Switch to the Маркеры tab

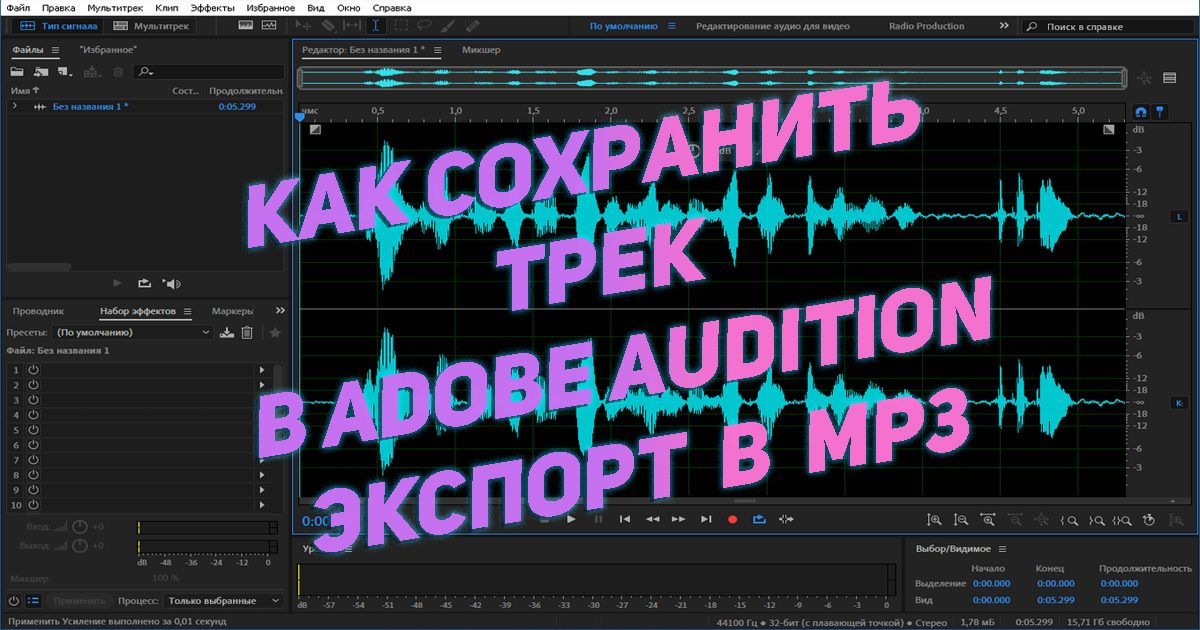233,311
